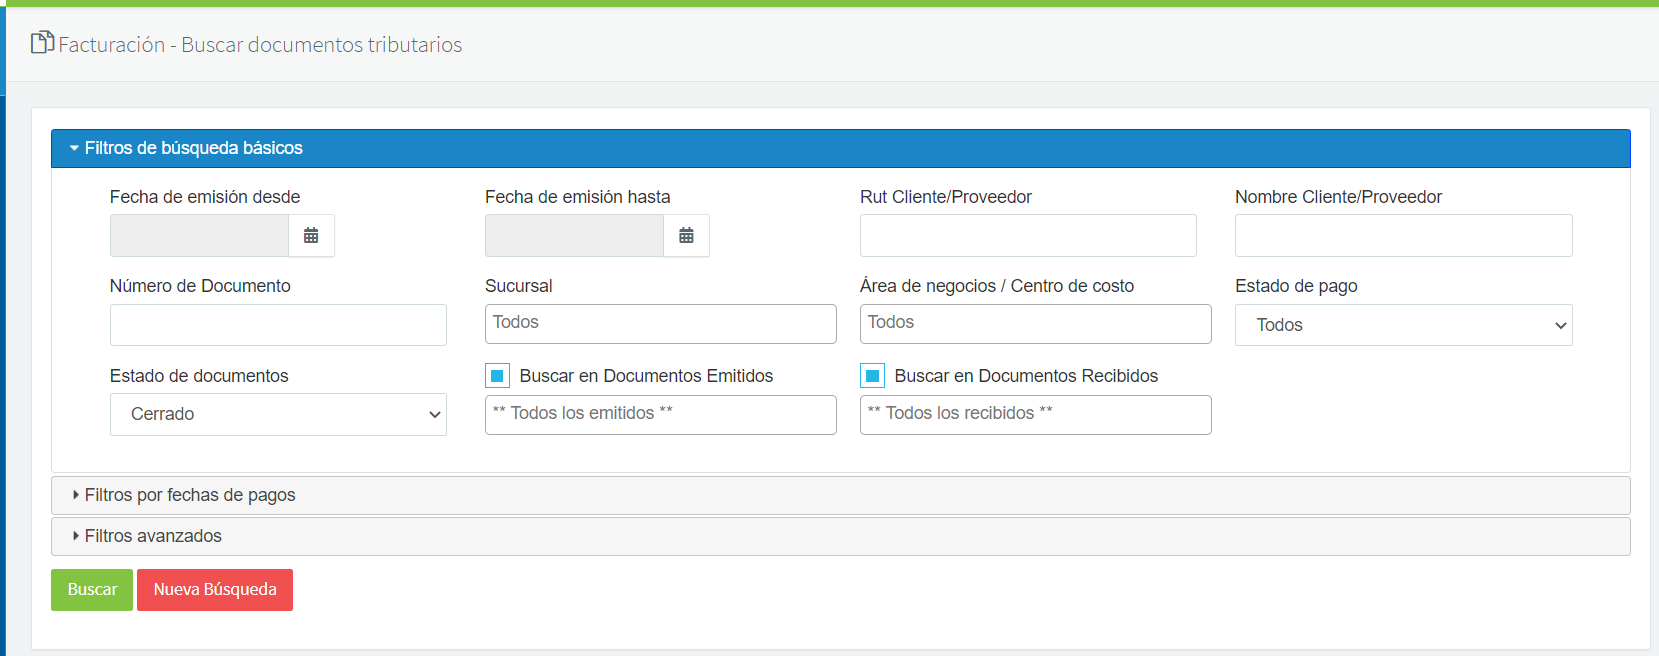Click the Fecha de emisión desde date field
This screenshot has height=656, width=1659.
coord(199,236)
